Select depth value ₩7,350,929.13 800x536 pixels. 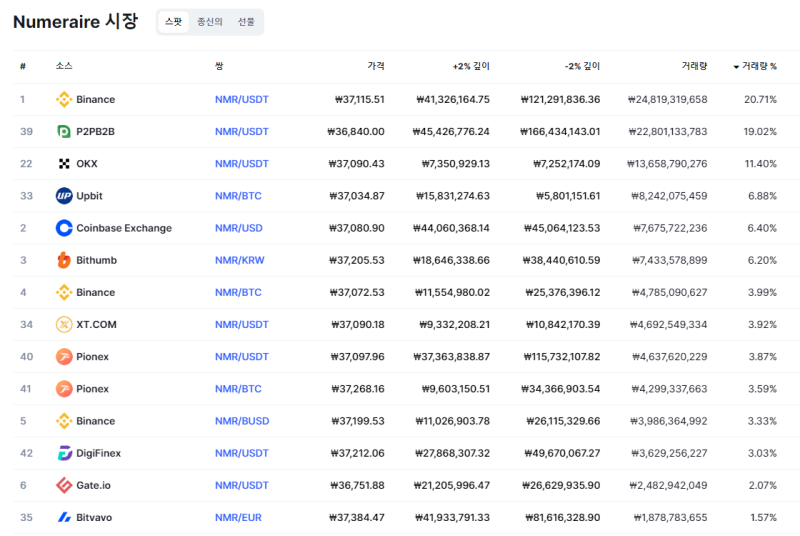[x=456, y=164]
